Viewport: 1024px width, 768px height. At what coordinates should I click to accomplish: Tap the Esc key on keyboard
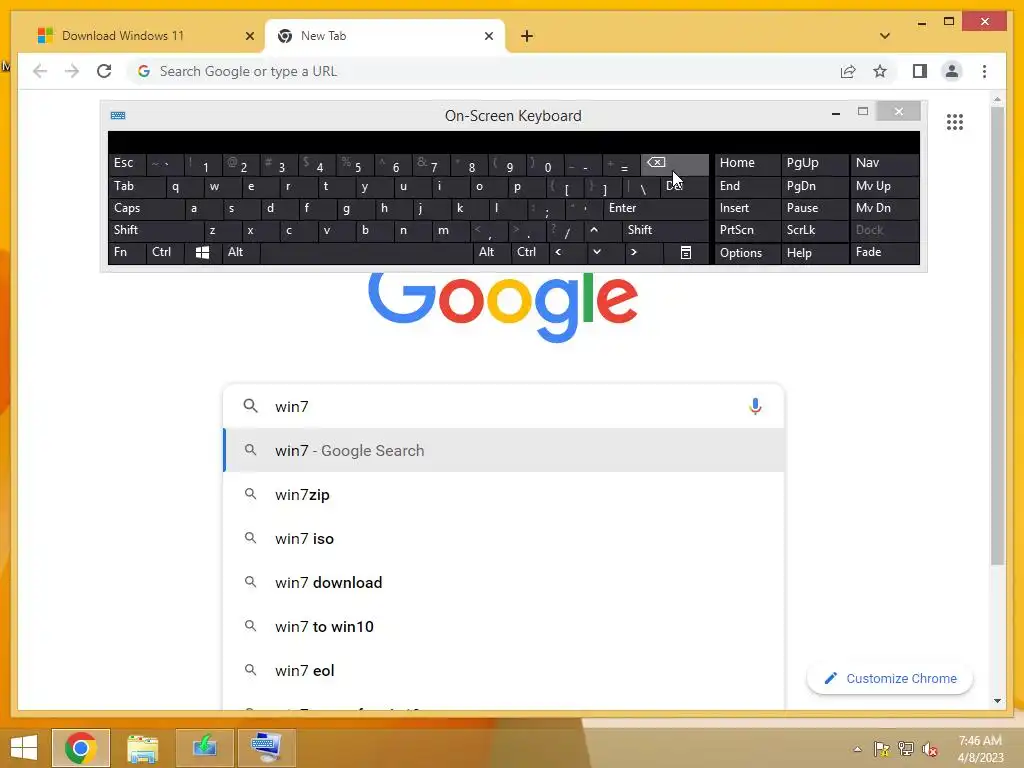coord(127,163)
